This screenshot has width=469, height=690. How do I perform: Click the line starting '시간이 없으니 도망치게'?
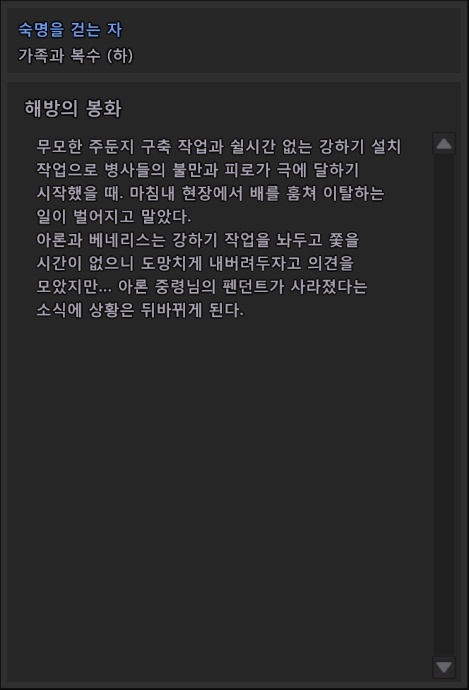[x=195, y=263]
